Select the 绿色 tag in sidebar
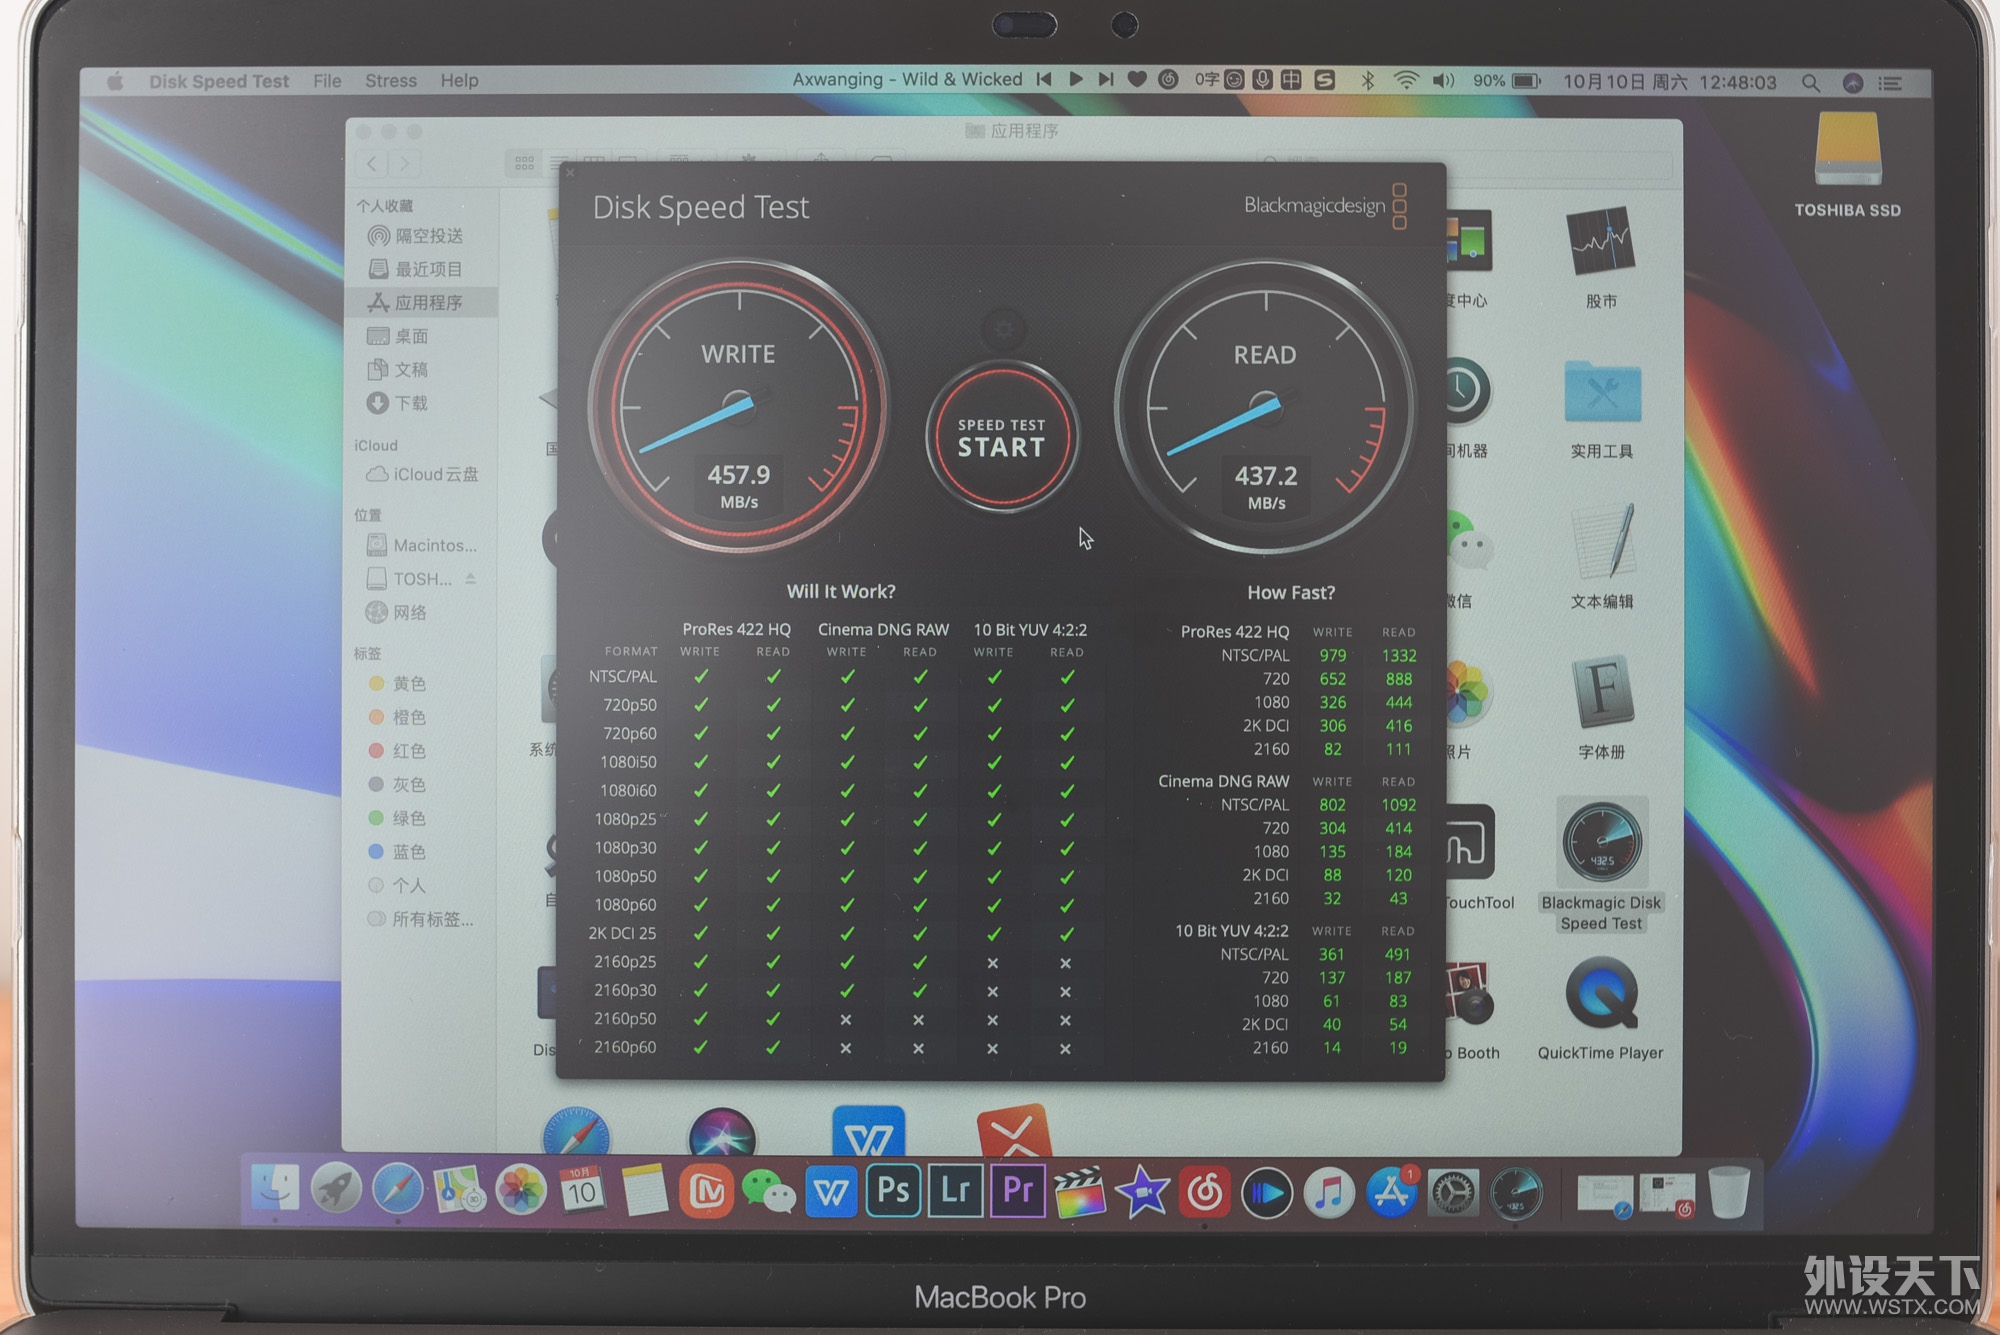The width and height of the screenshot is (2000, 1335). tap(398, 818)
